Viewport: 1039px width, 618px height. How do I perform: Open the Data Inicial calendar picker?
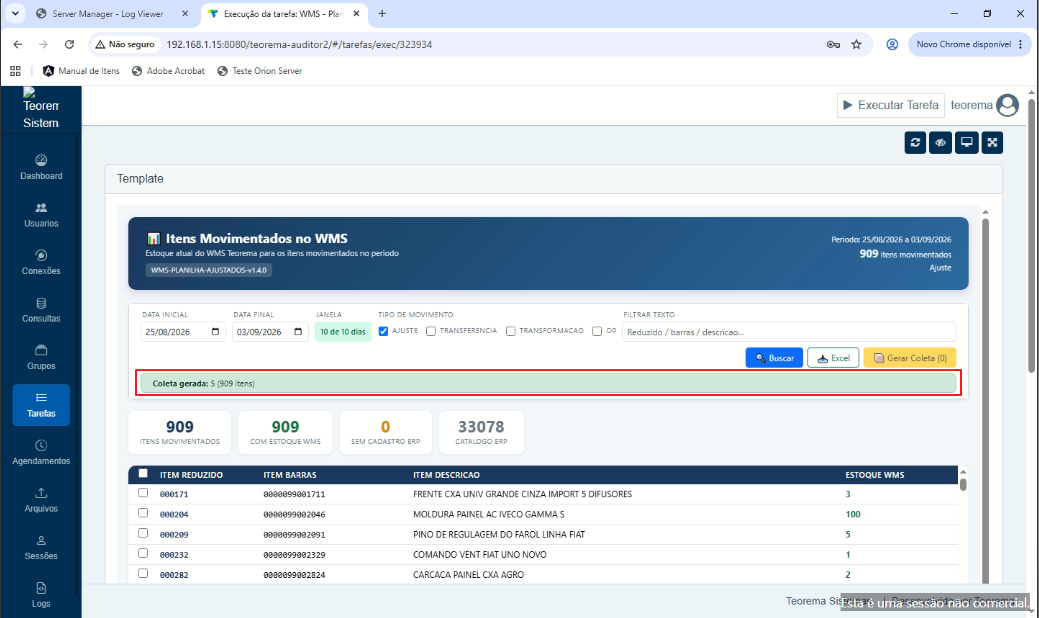coord(215,332)
